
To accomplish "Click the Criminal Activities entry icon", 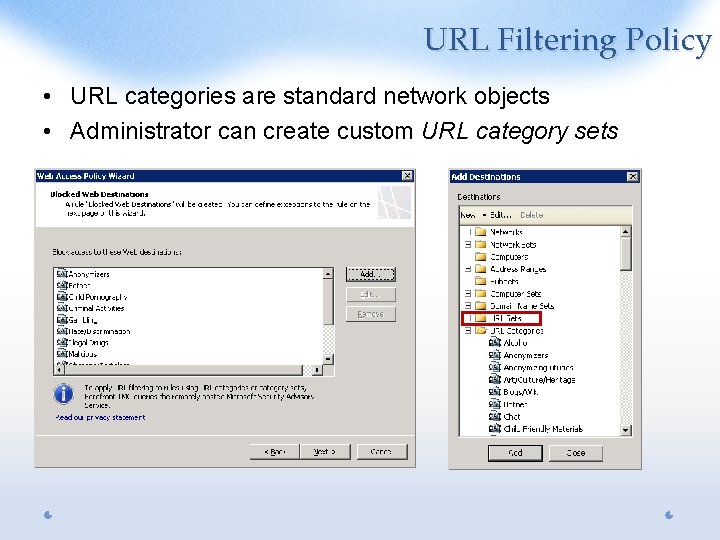I will (x=62, y=308).
